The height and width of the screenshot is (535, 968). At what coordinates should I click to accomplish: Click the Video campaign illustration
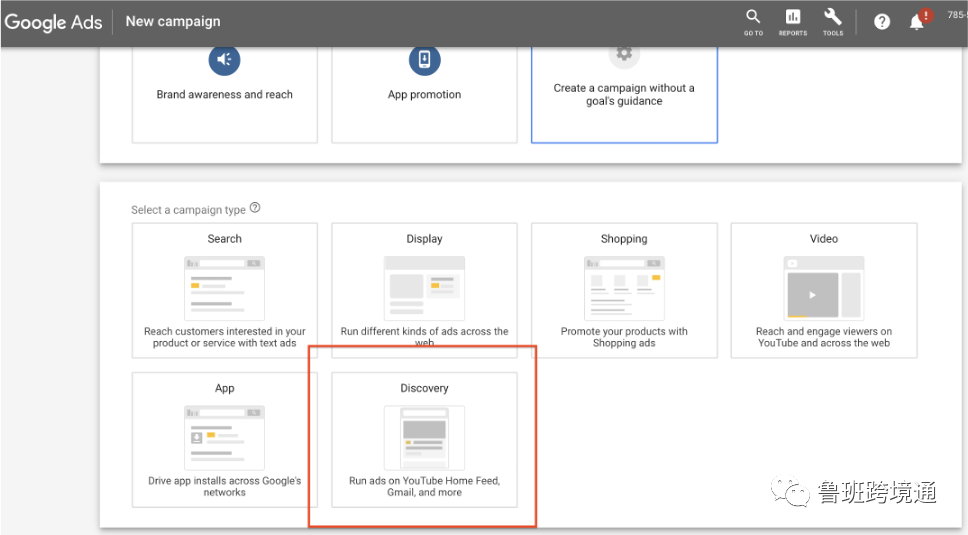point(824,288)
